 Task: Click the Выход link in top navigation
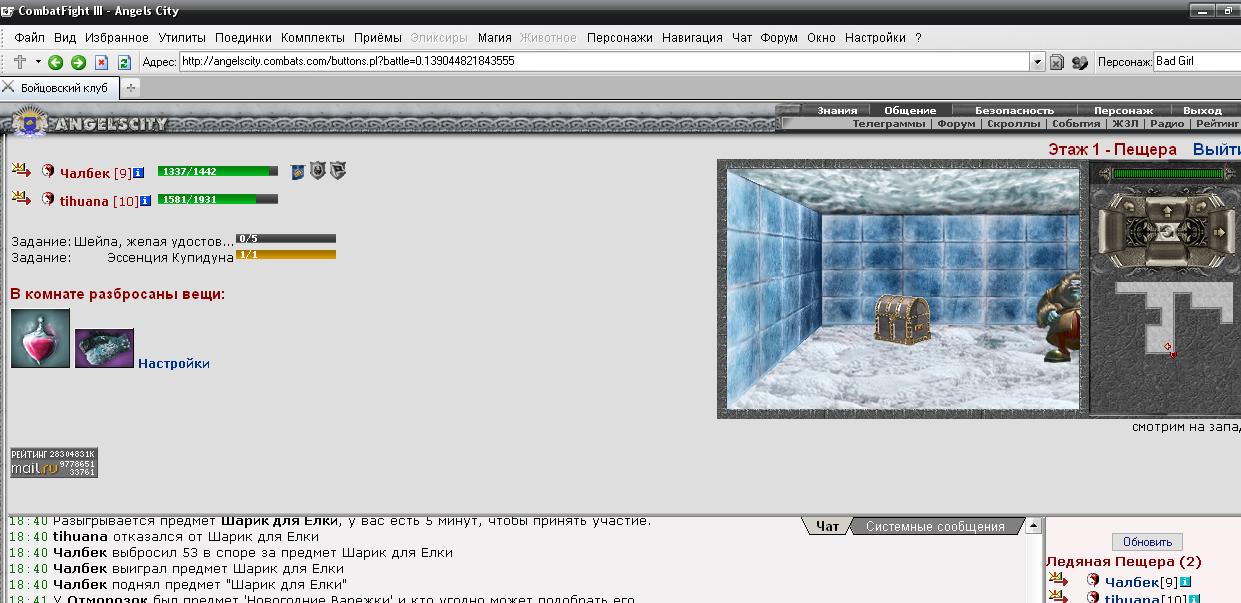[1202, 110]
